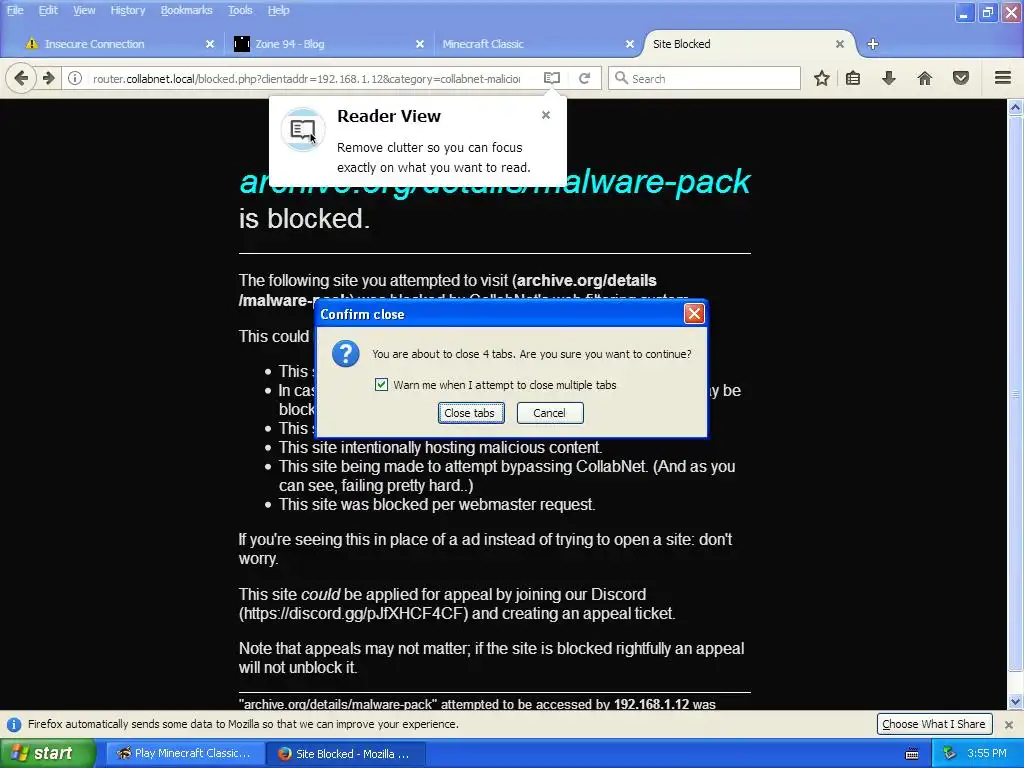The height and width of the screenshot is (768, 1024).
Task: Click 'This site was blocked per webmaster request.'
Action: [437, 504]
